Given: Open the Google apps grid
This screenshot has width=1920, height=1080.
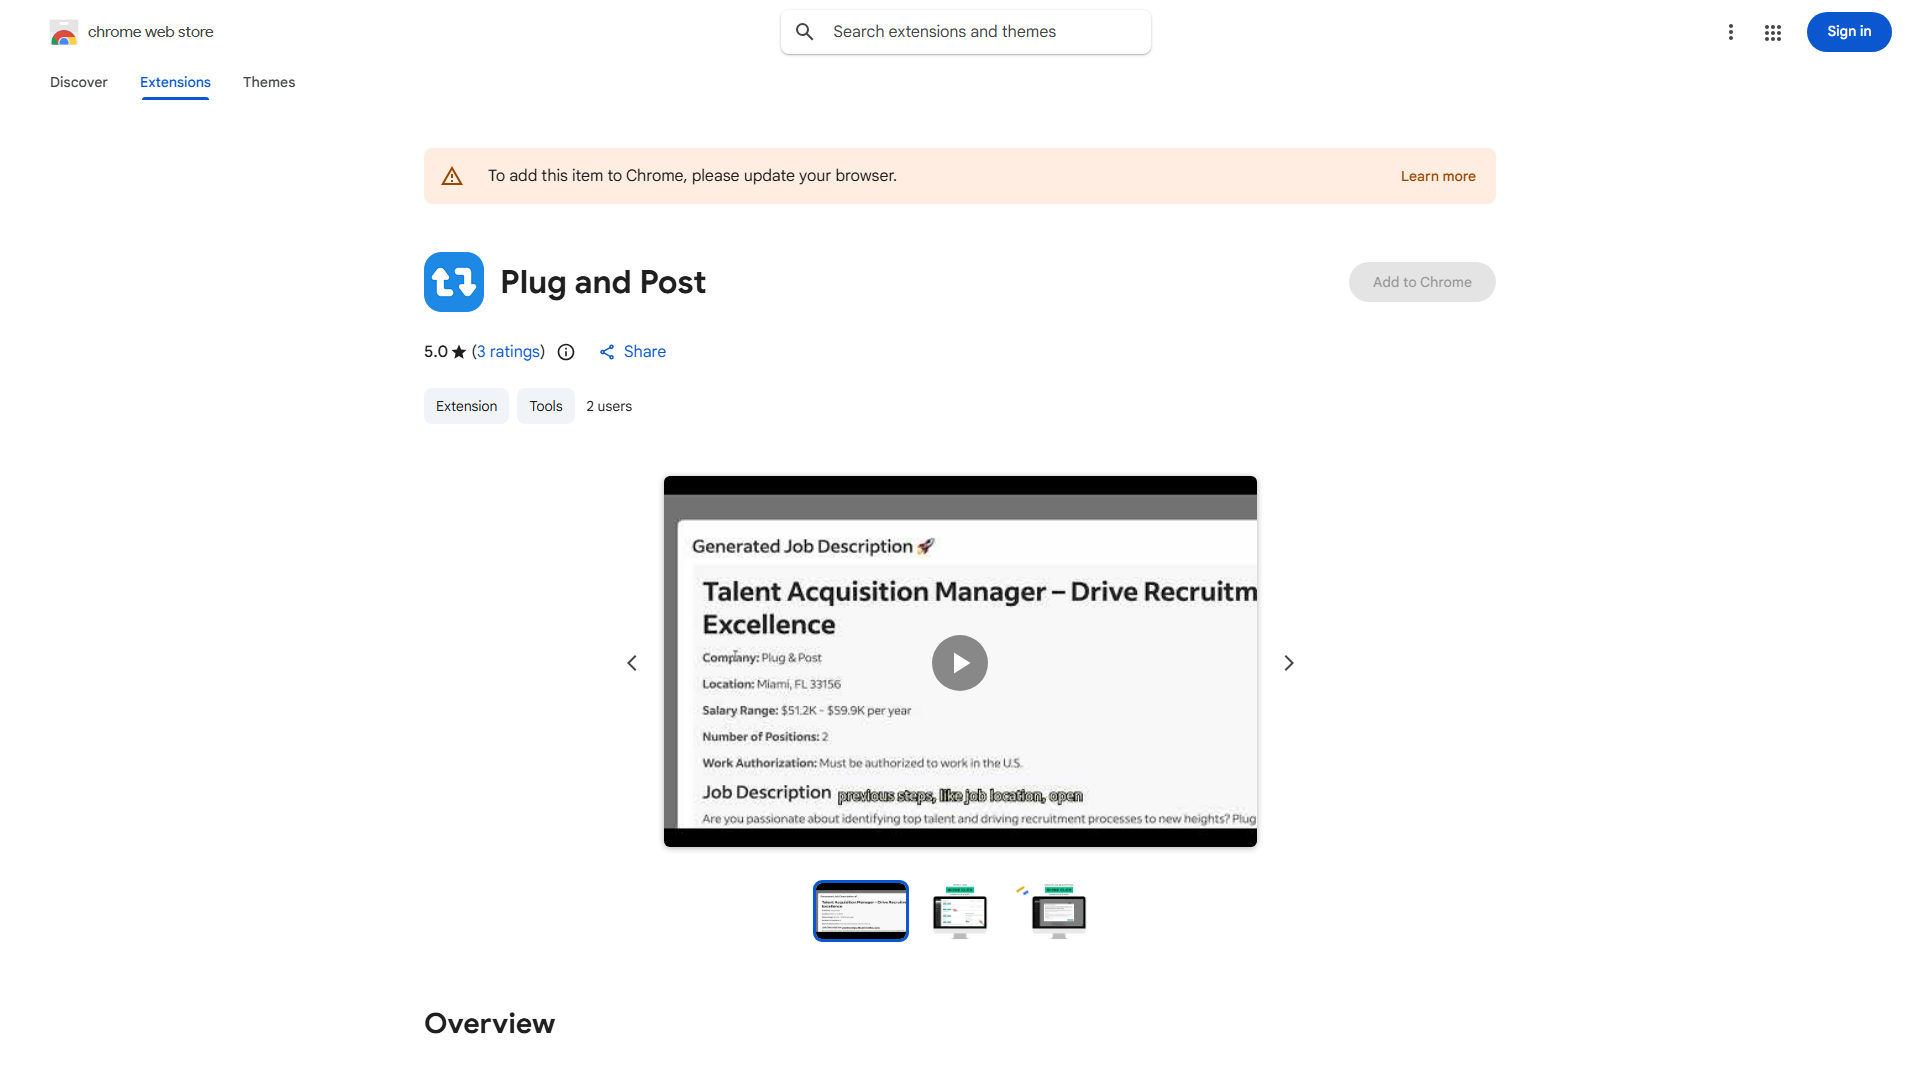Looking at the screenshot, I should [1773, 32].
